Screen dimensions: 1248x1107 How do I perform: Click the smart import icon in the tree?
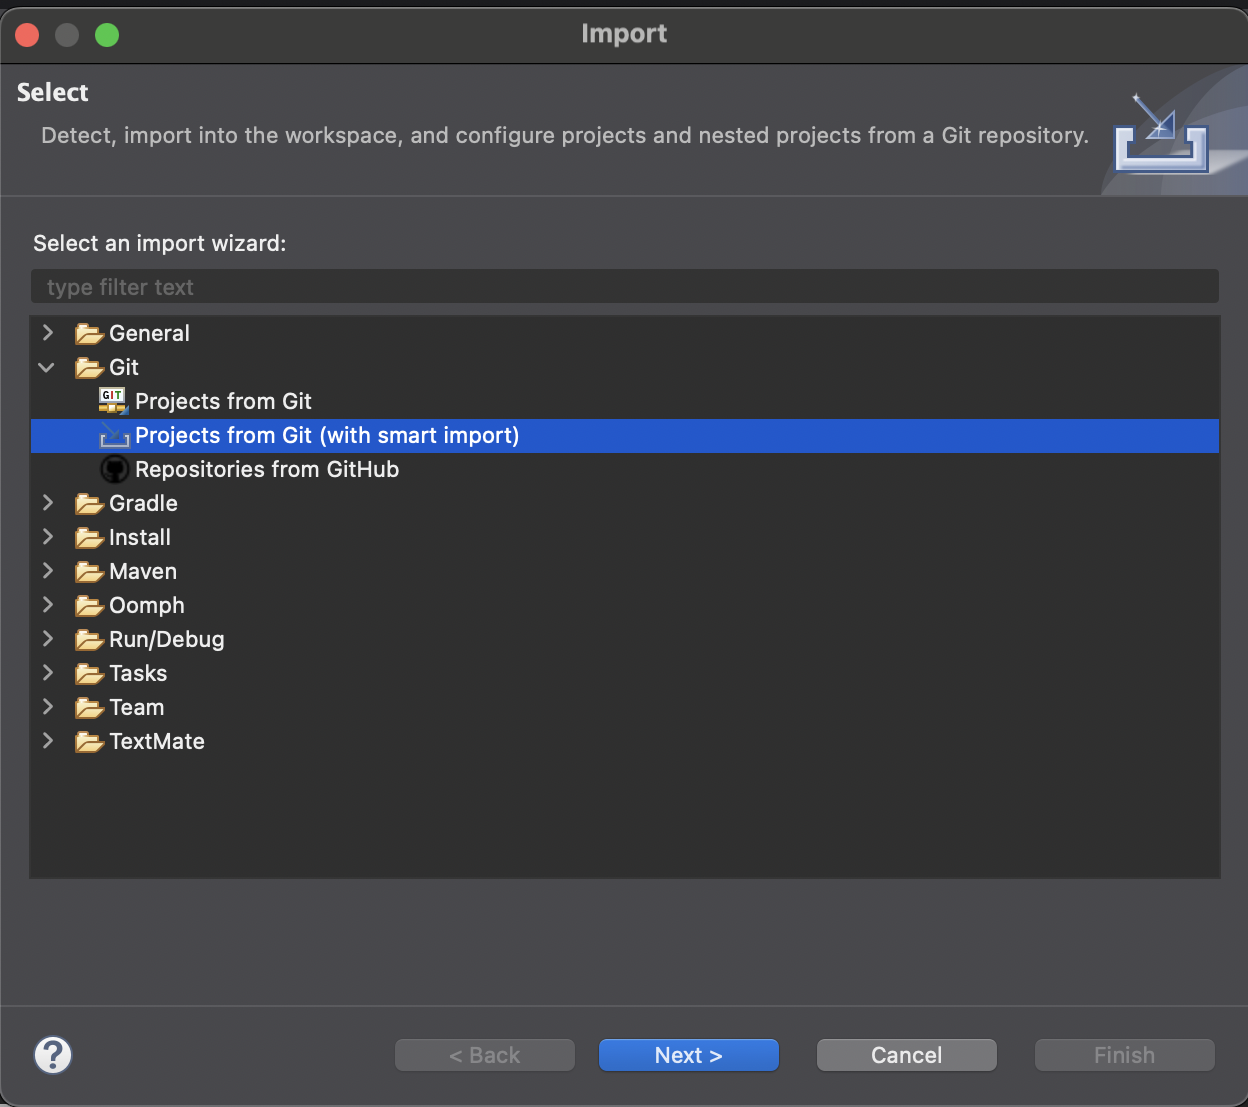point(115,436)
